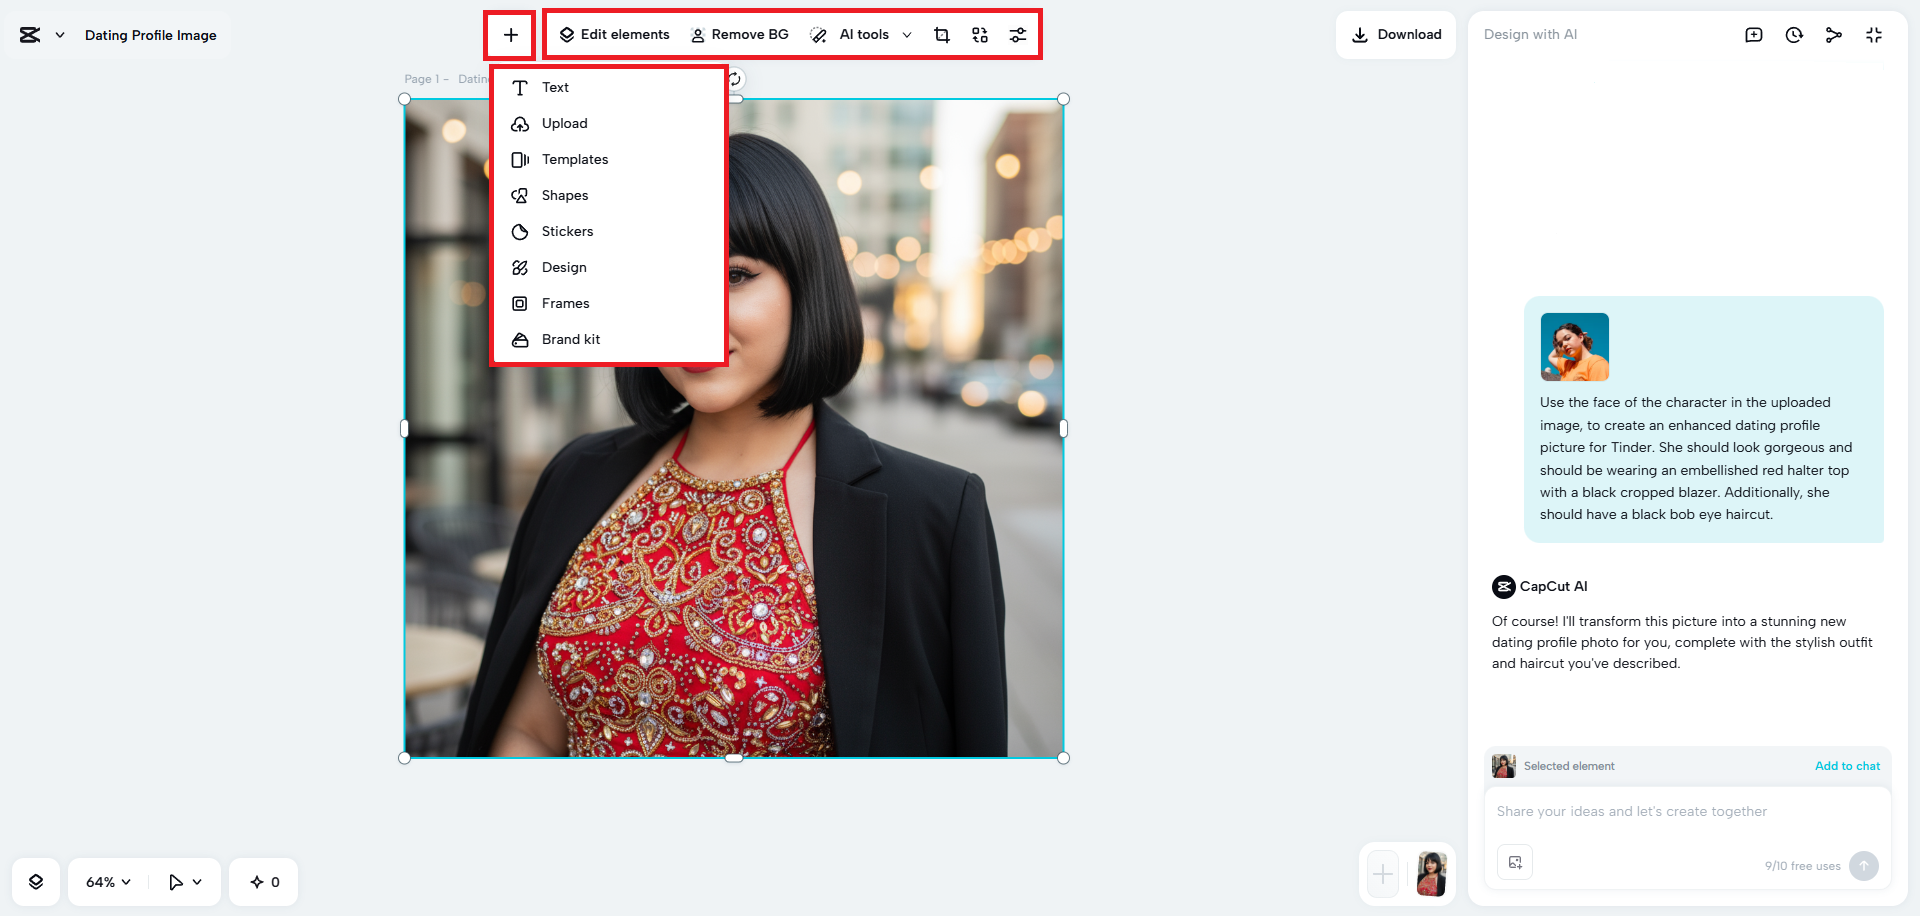Toggle Remove BG for the image

(739, 34)
